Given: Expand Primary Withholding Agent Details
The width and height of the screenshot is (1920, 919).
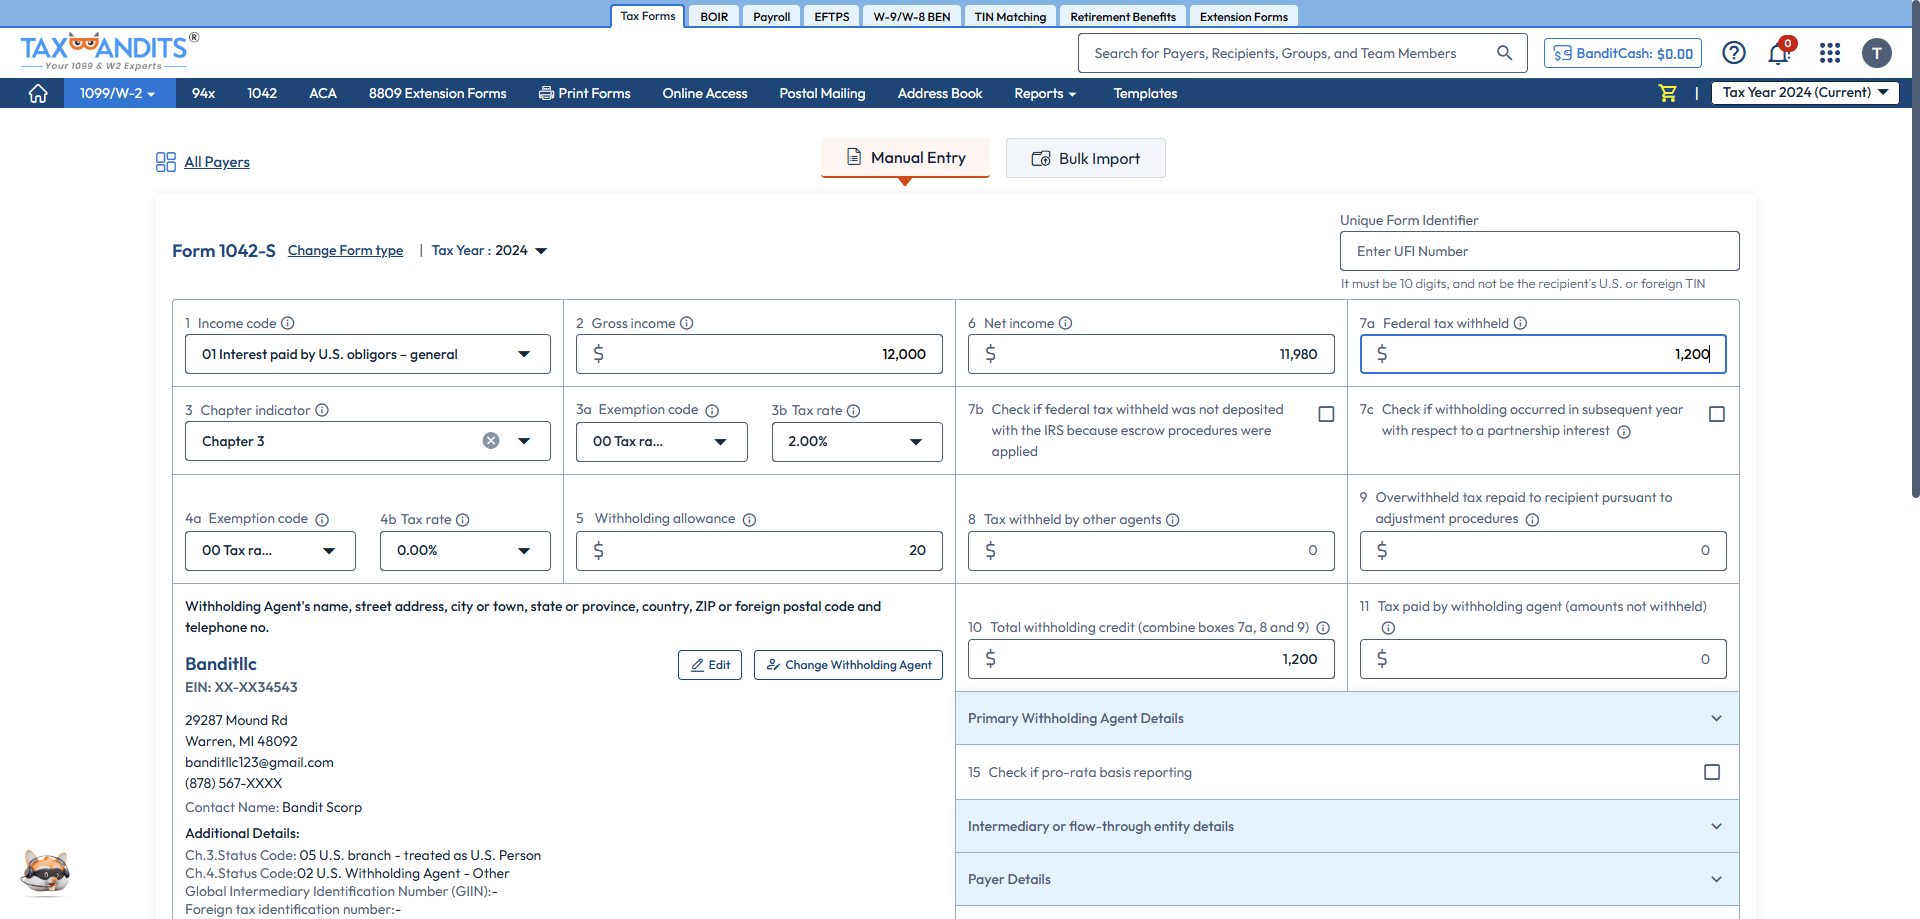Looking at the screenshot, I should point(1347,718).
